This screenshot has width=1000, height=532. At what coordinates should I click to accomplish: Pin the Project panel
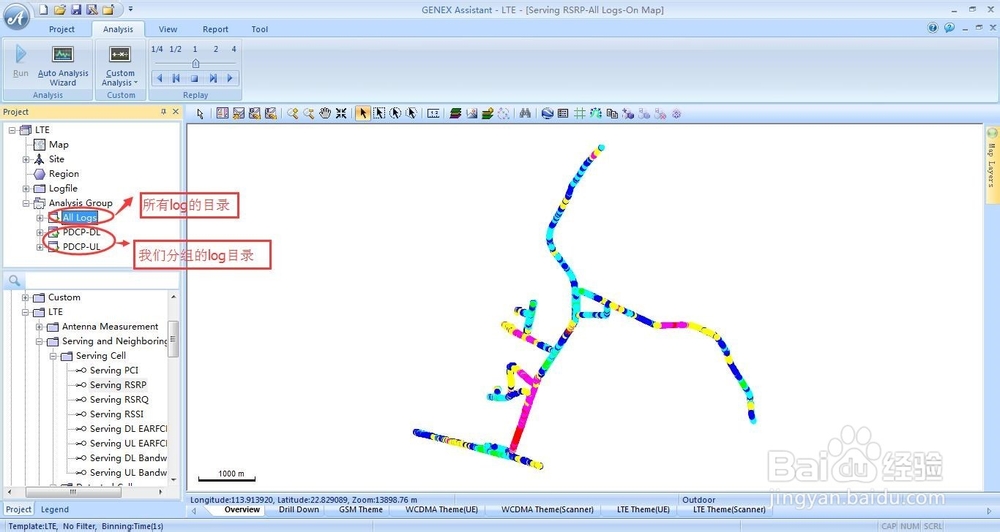point(163,112)
